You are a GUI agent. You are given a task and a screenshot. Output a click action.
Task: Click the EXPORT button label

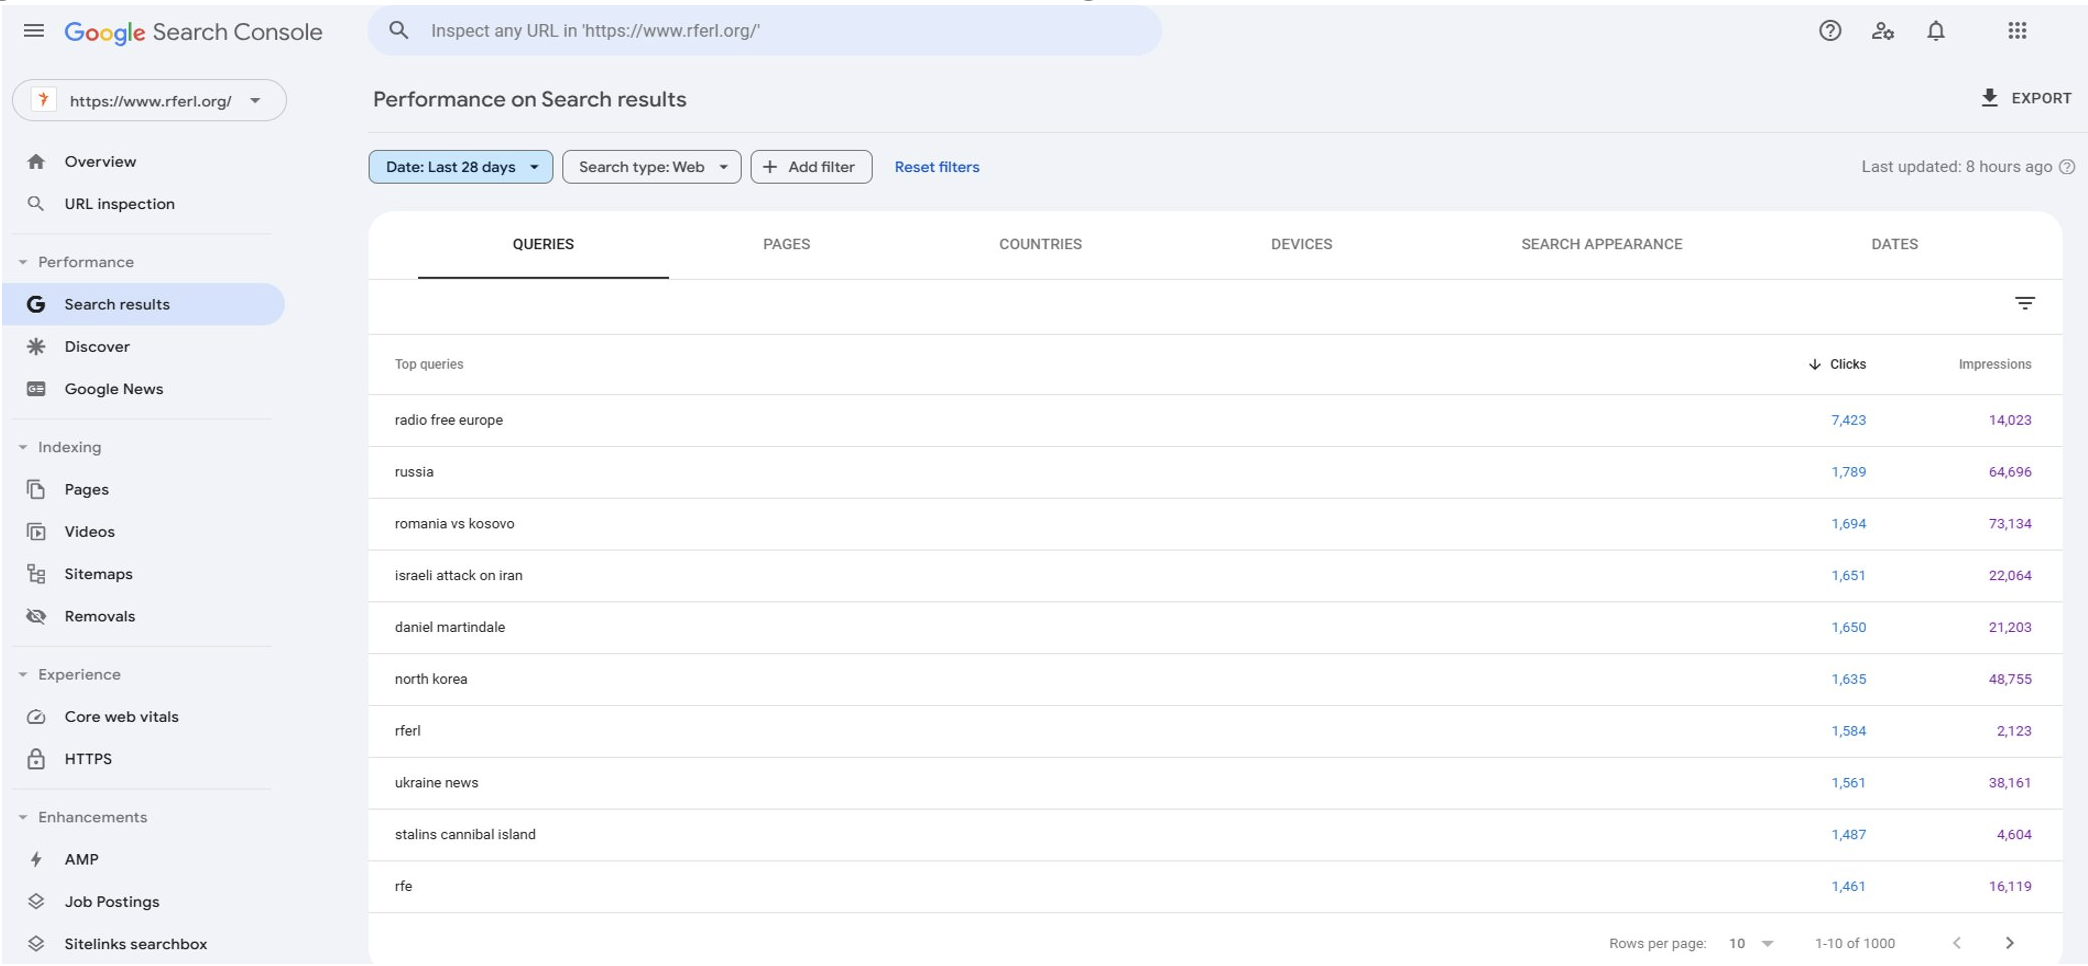click(x=2041, y=98)
